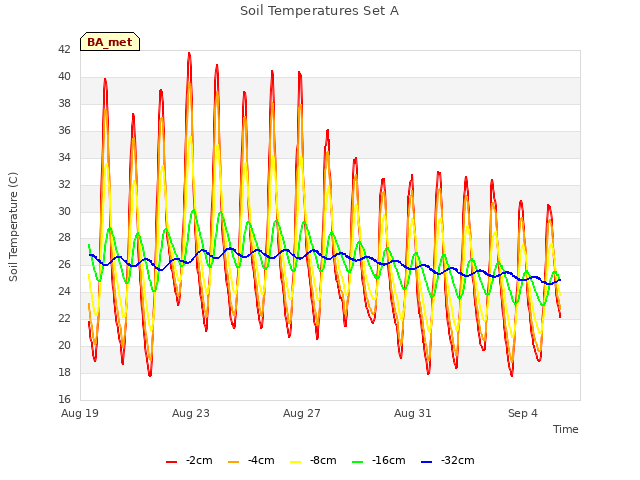Click the 40 y-axis tick label
Viewport: 640px width, 480px height.
tap(64, 76)
